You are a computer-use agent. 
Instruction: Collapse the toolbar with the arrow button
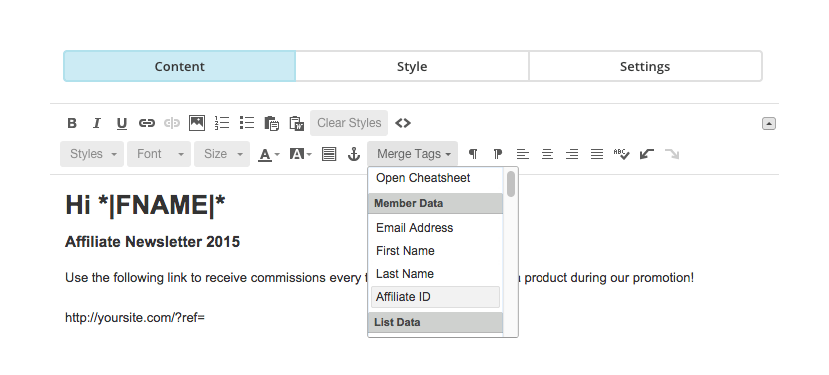[768, 123]
